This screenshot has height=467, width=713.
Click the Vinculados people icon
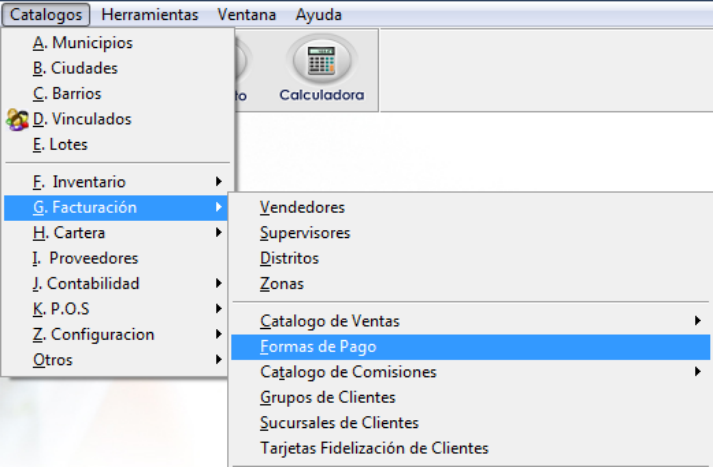[17, 120]
